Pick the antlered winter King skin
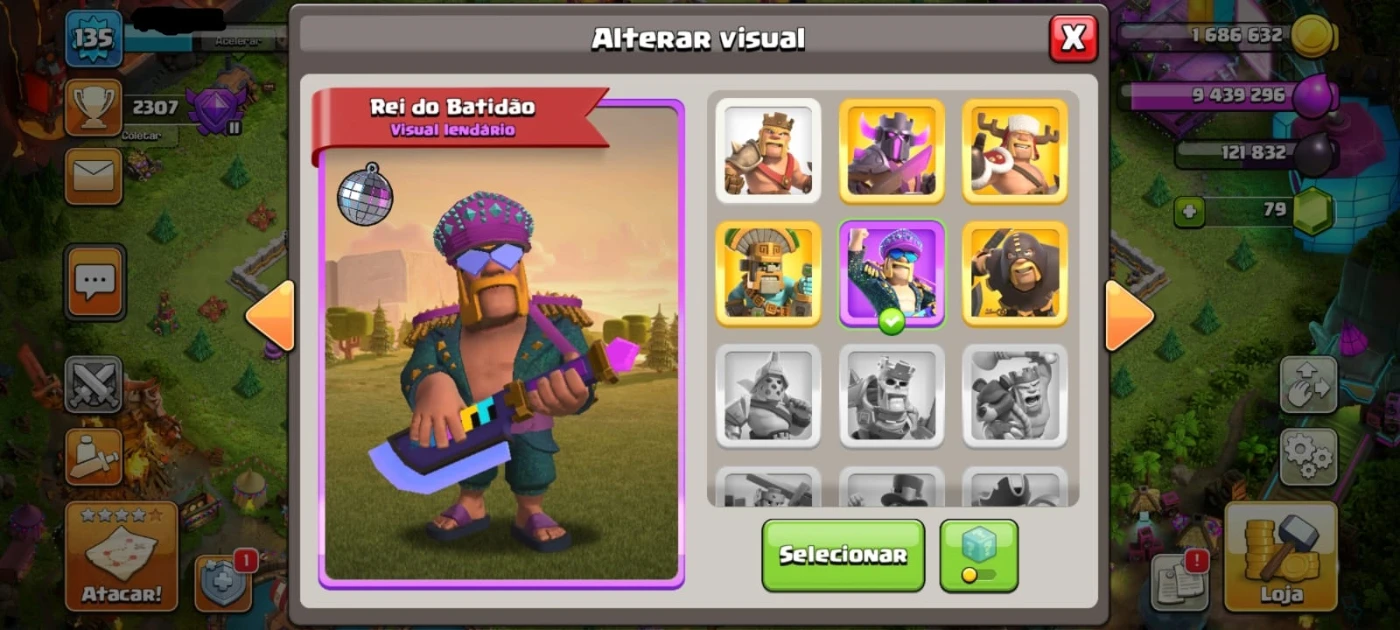This screenshot has height=630, width=1400. coord(1015,151)
